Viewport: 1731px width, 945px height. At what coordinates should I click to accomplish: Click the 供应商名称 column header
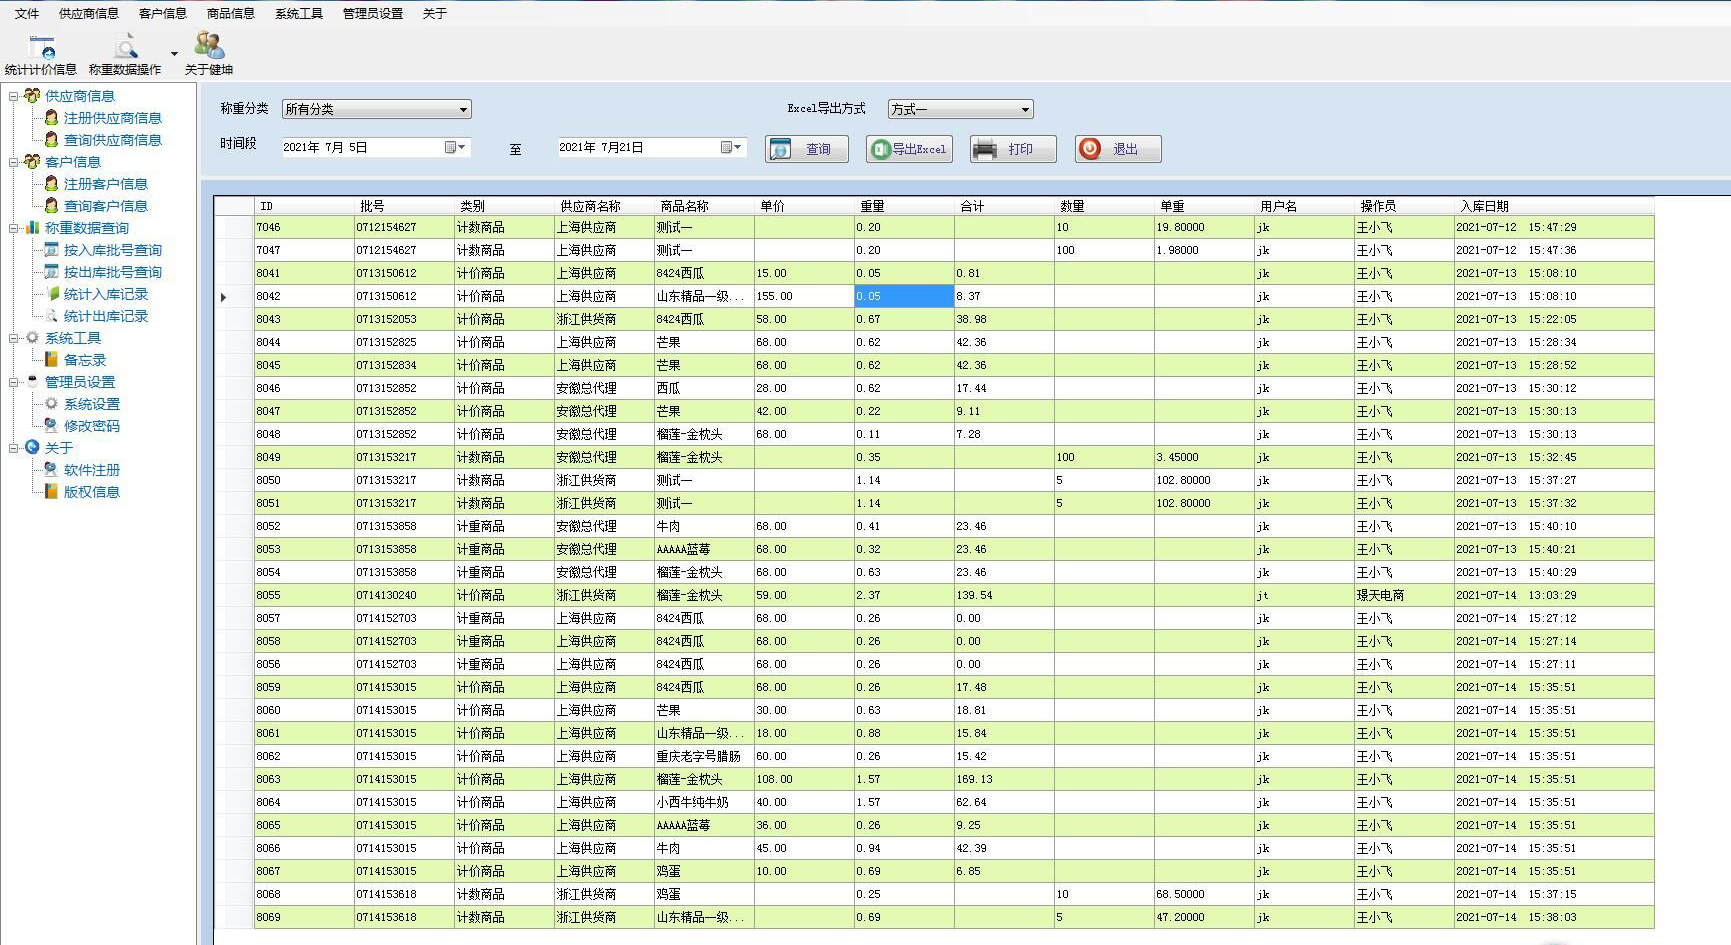point(604,206)
